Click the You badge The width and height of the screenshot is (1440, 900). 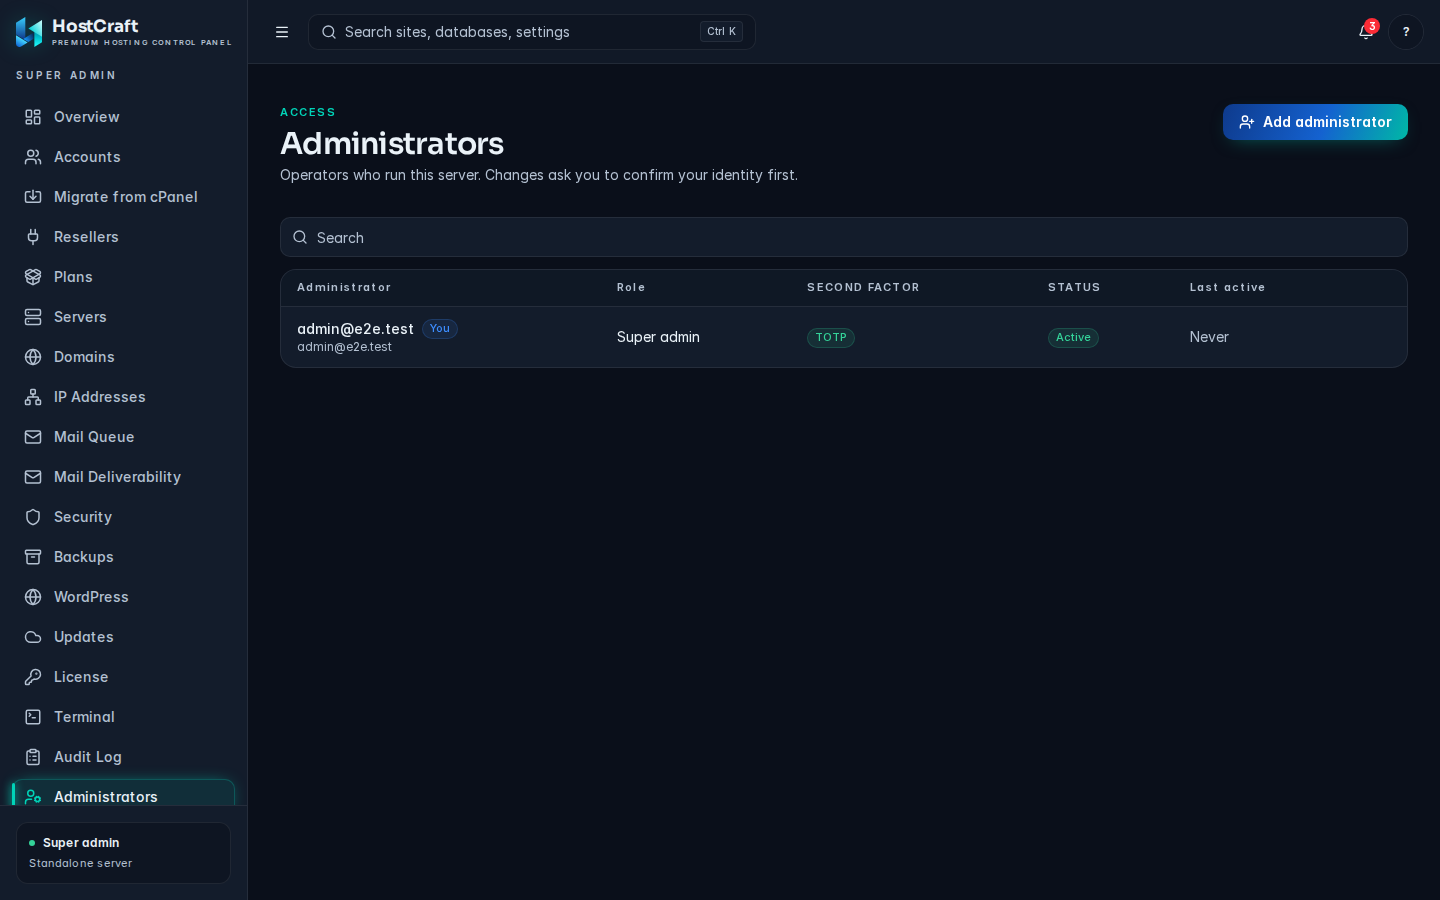coord(440,329)
